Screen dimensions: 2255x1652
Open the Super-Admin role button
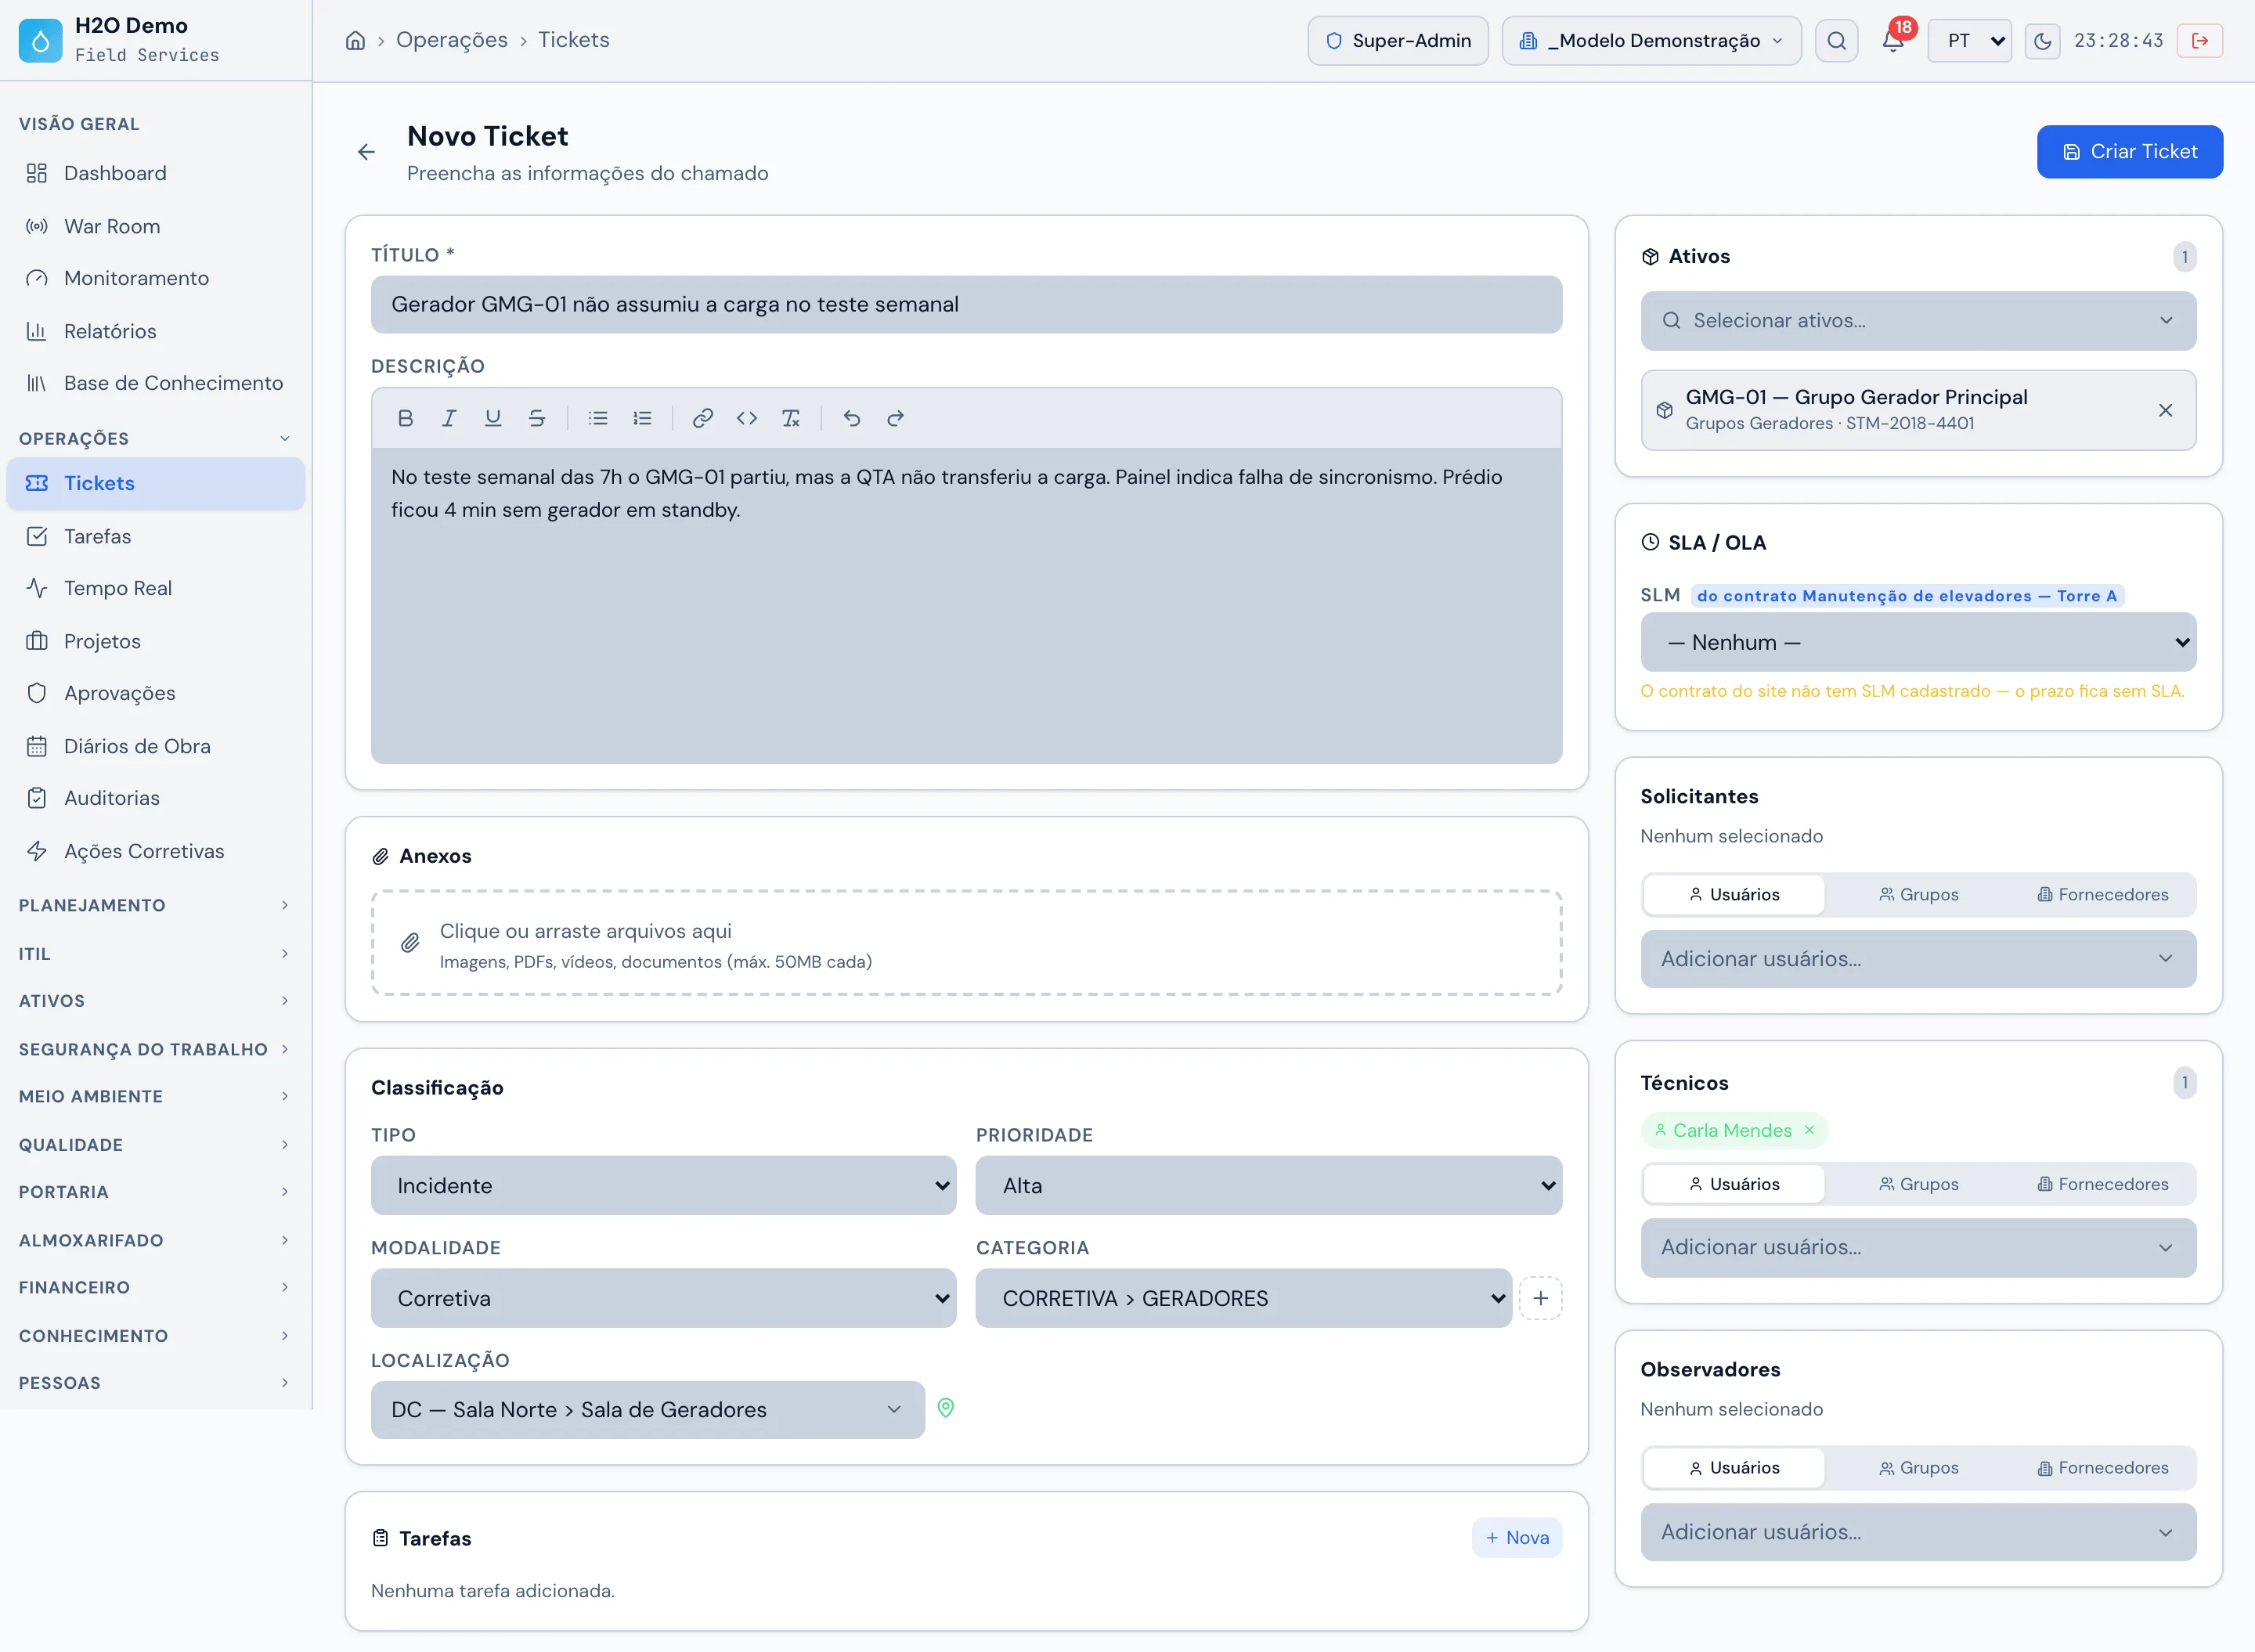tap(1397, 40)
